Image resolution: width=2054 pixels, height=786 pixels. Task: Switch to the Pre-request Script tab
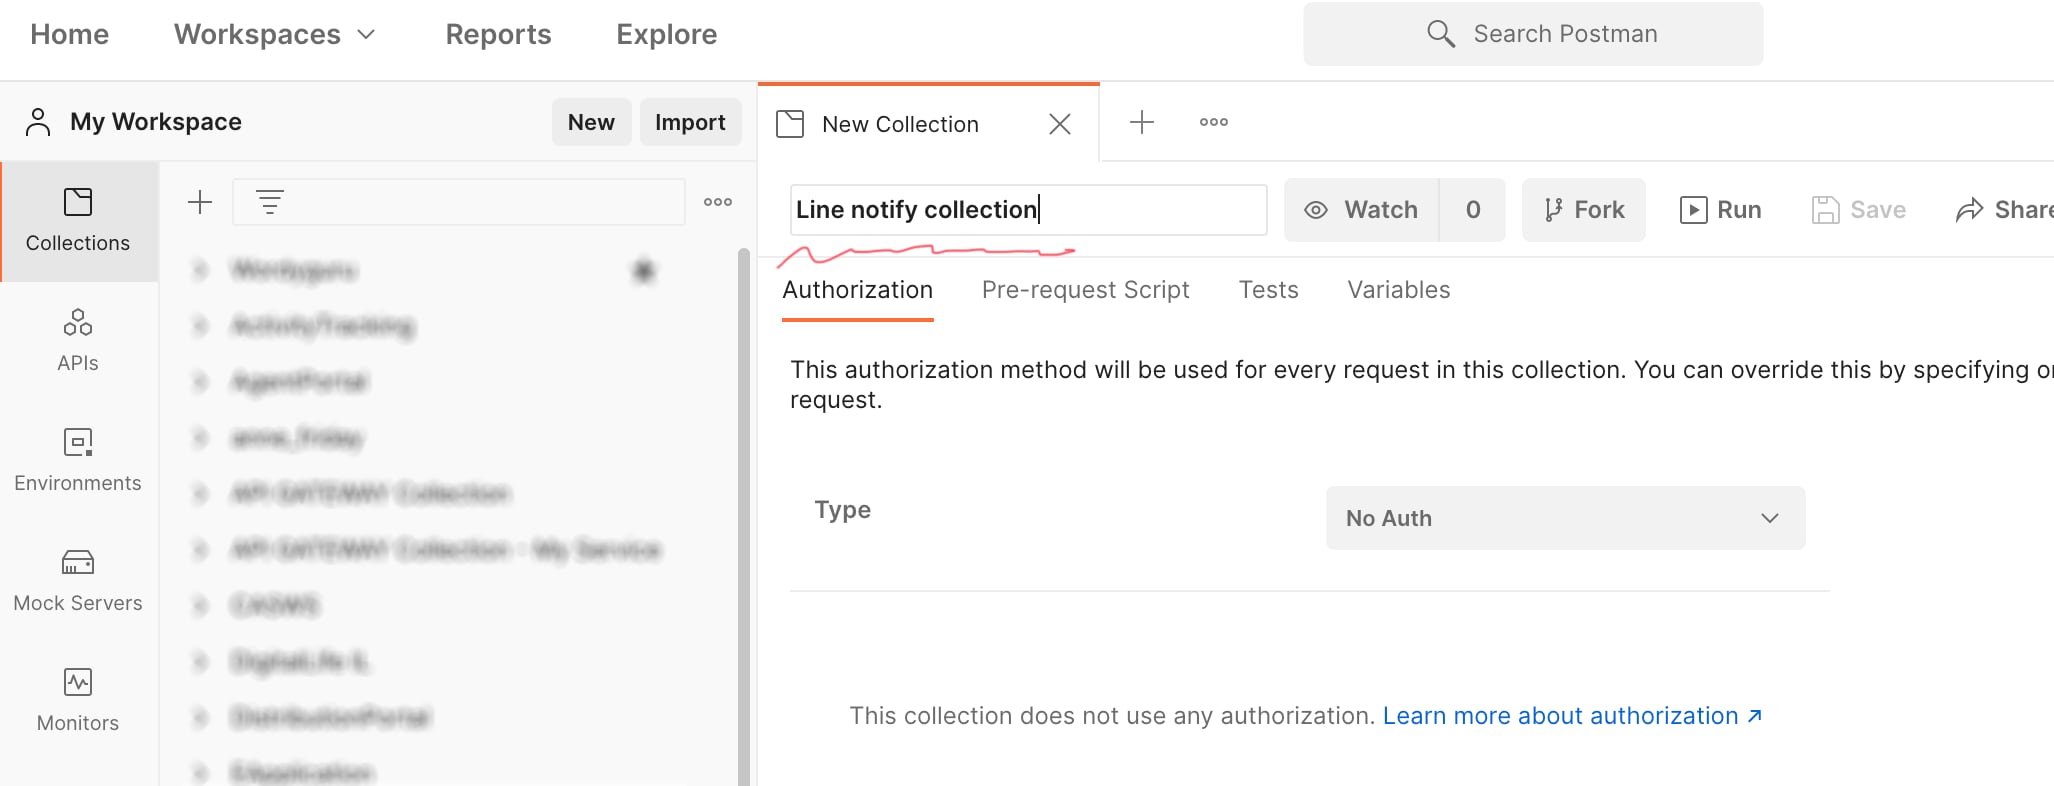point(1086,290)
